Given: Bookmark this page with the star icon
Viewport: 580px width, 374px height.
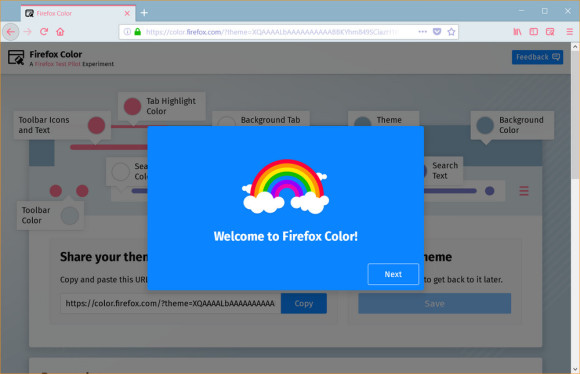Looking at the screenshot, I should pyautogui.click(x=451, y=32).
